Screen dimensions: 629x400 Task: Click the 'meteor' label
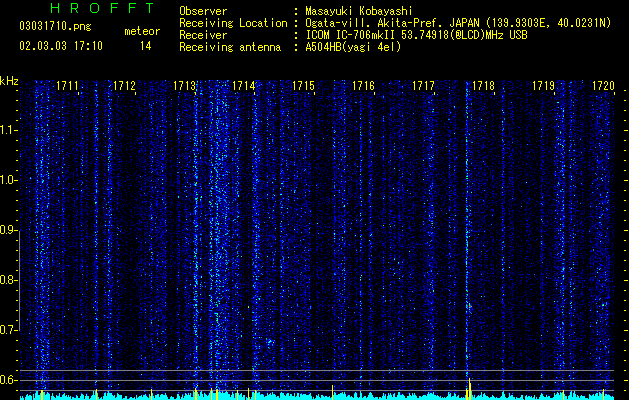[x=142, y=31]
